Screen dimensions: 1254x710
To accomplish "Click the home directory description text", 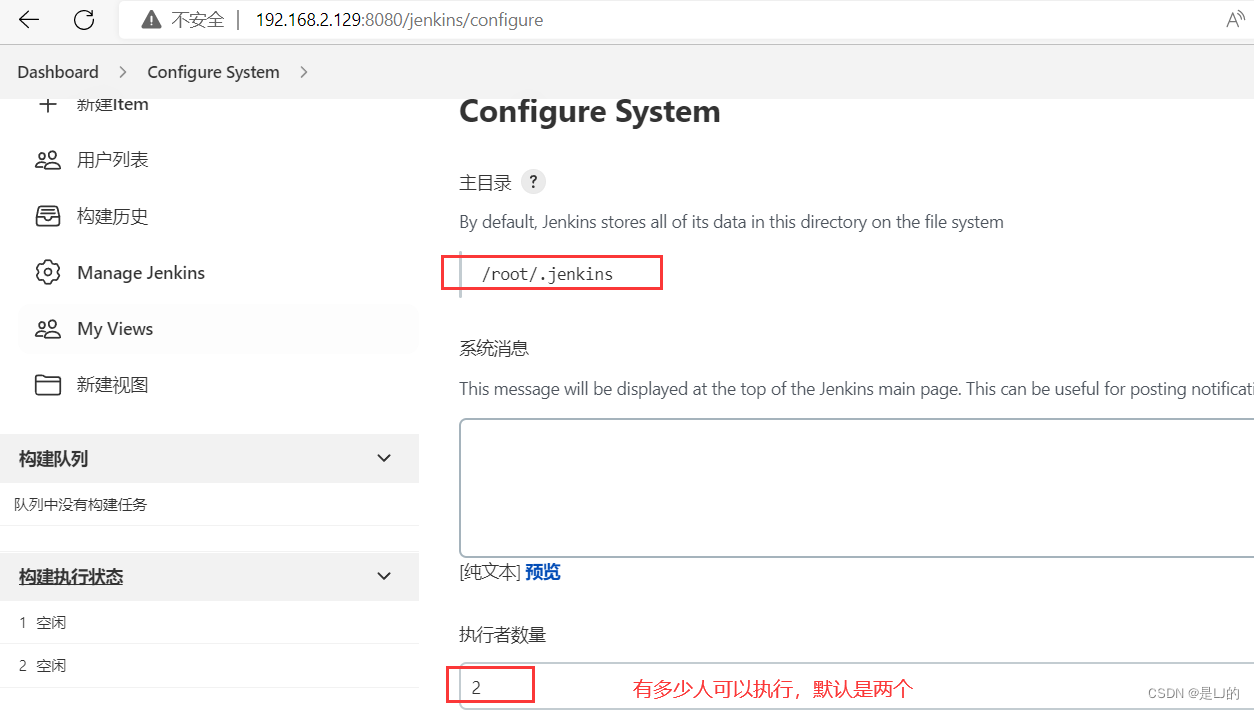I will tap(731, 222).
